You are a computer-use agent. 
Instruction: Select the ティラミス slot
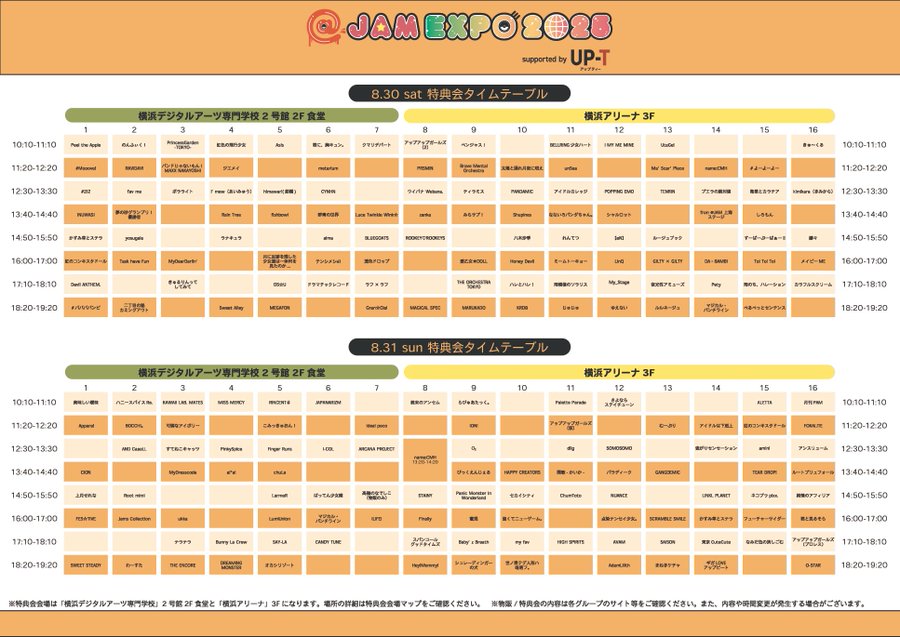pos(474,191)
